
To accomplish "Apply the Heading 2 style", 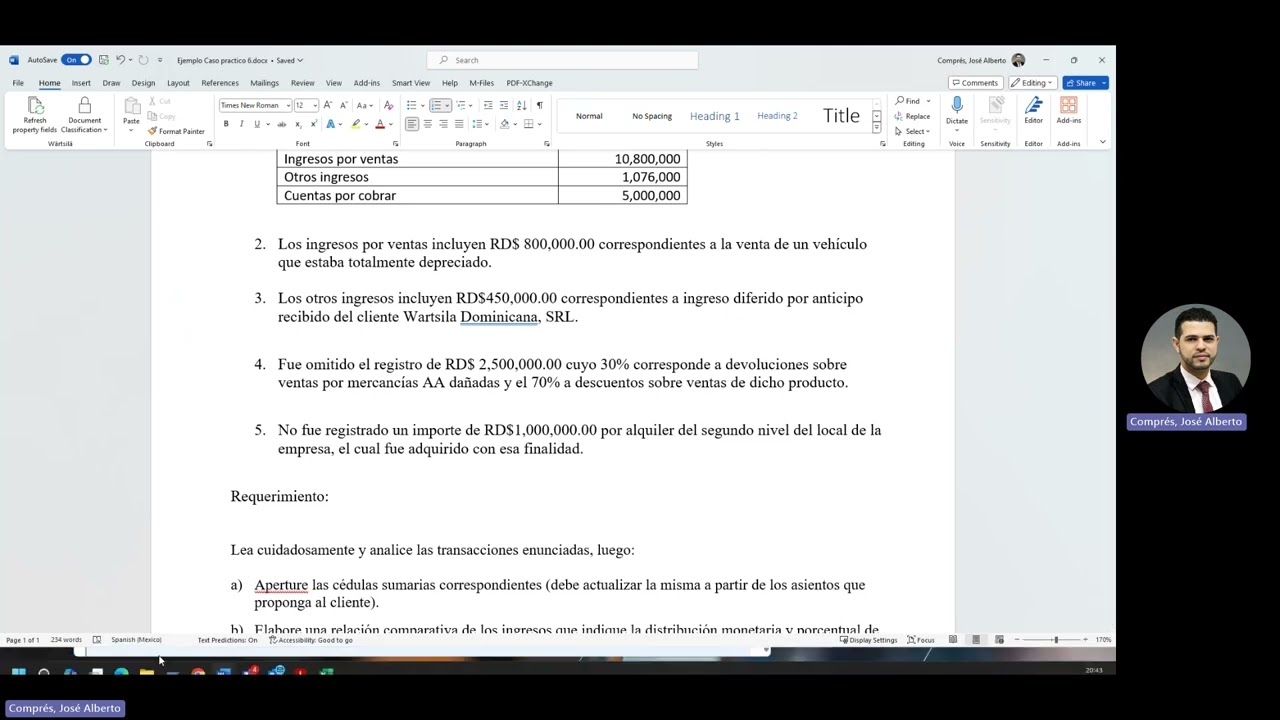I will tap(777, 116).
